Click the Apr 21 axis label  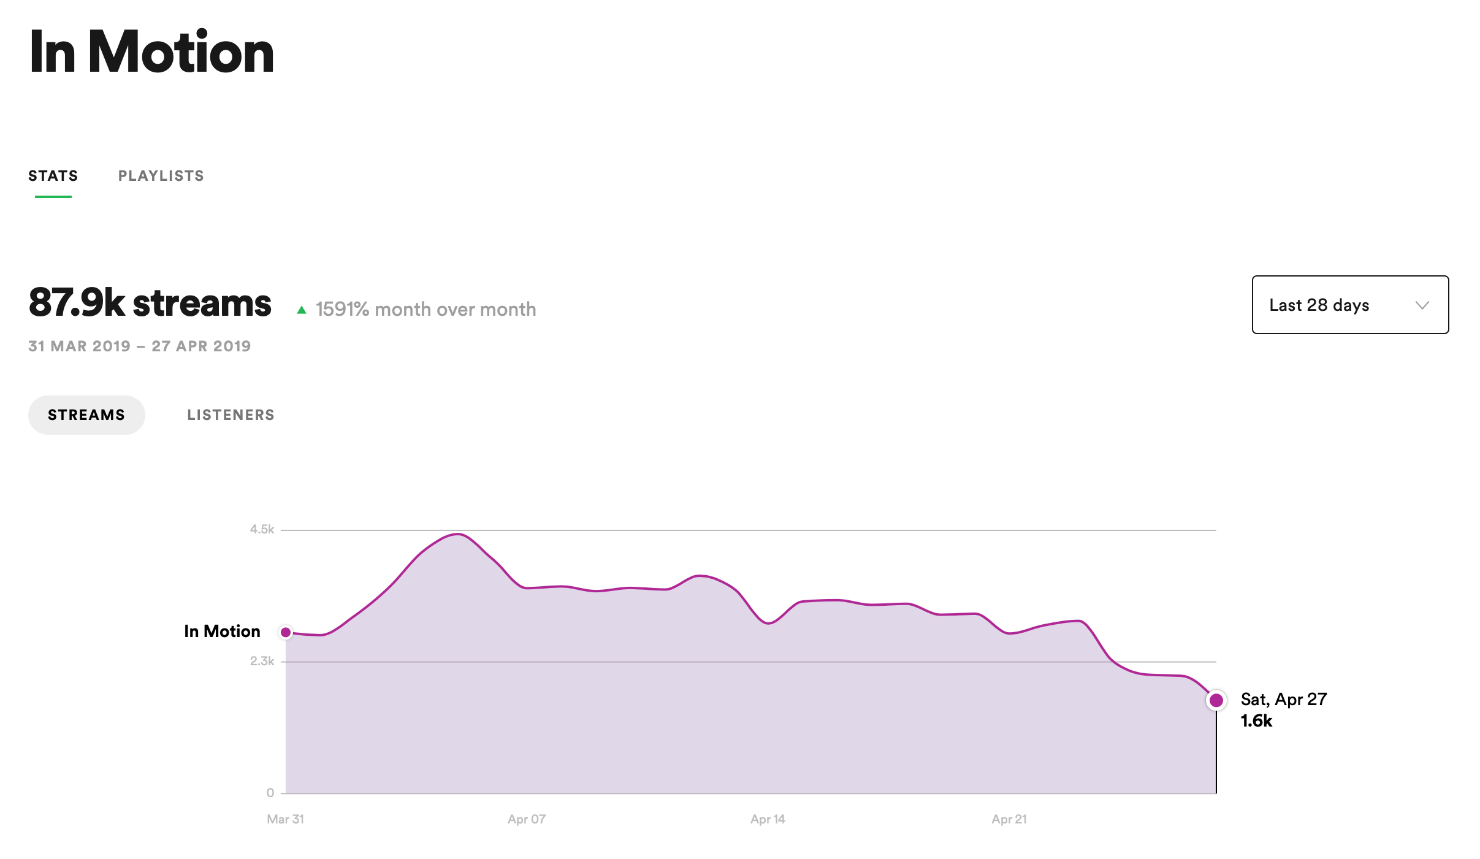(1009, 819)
